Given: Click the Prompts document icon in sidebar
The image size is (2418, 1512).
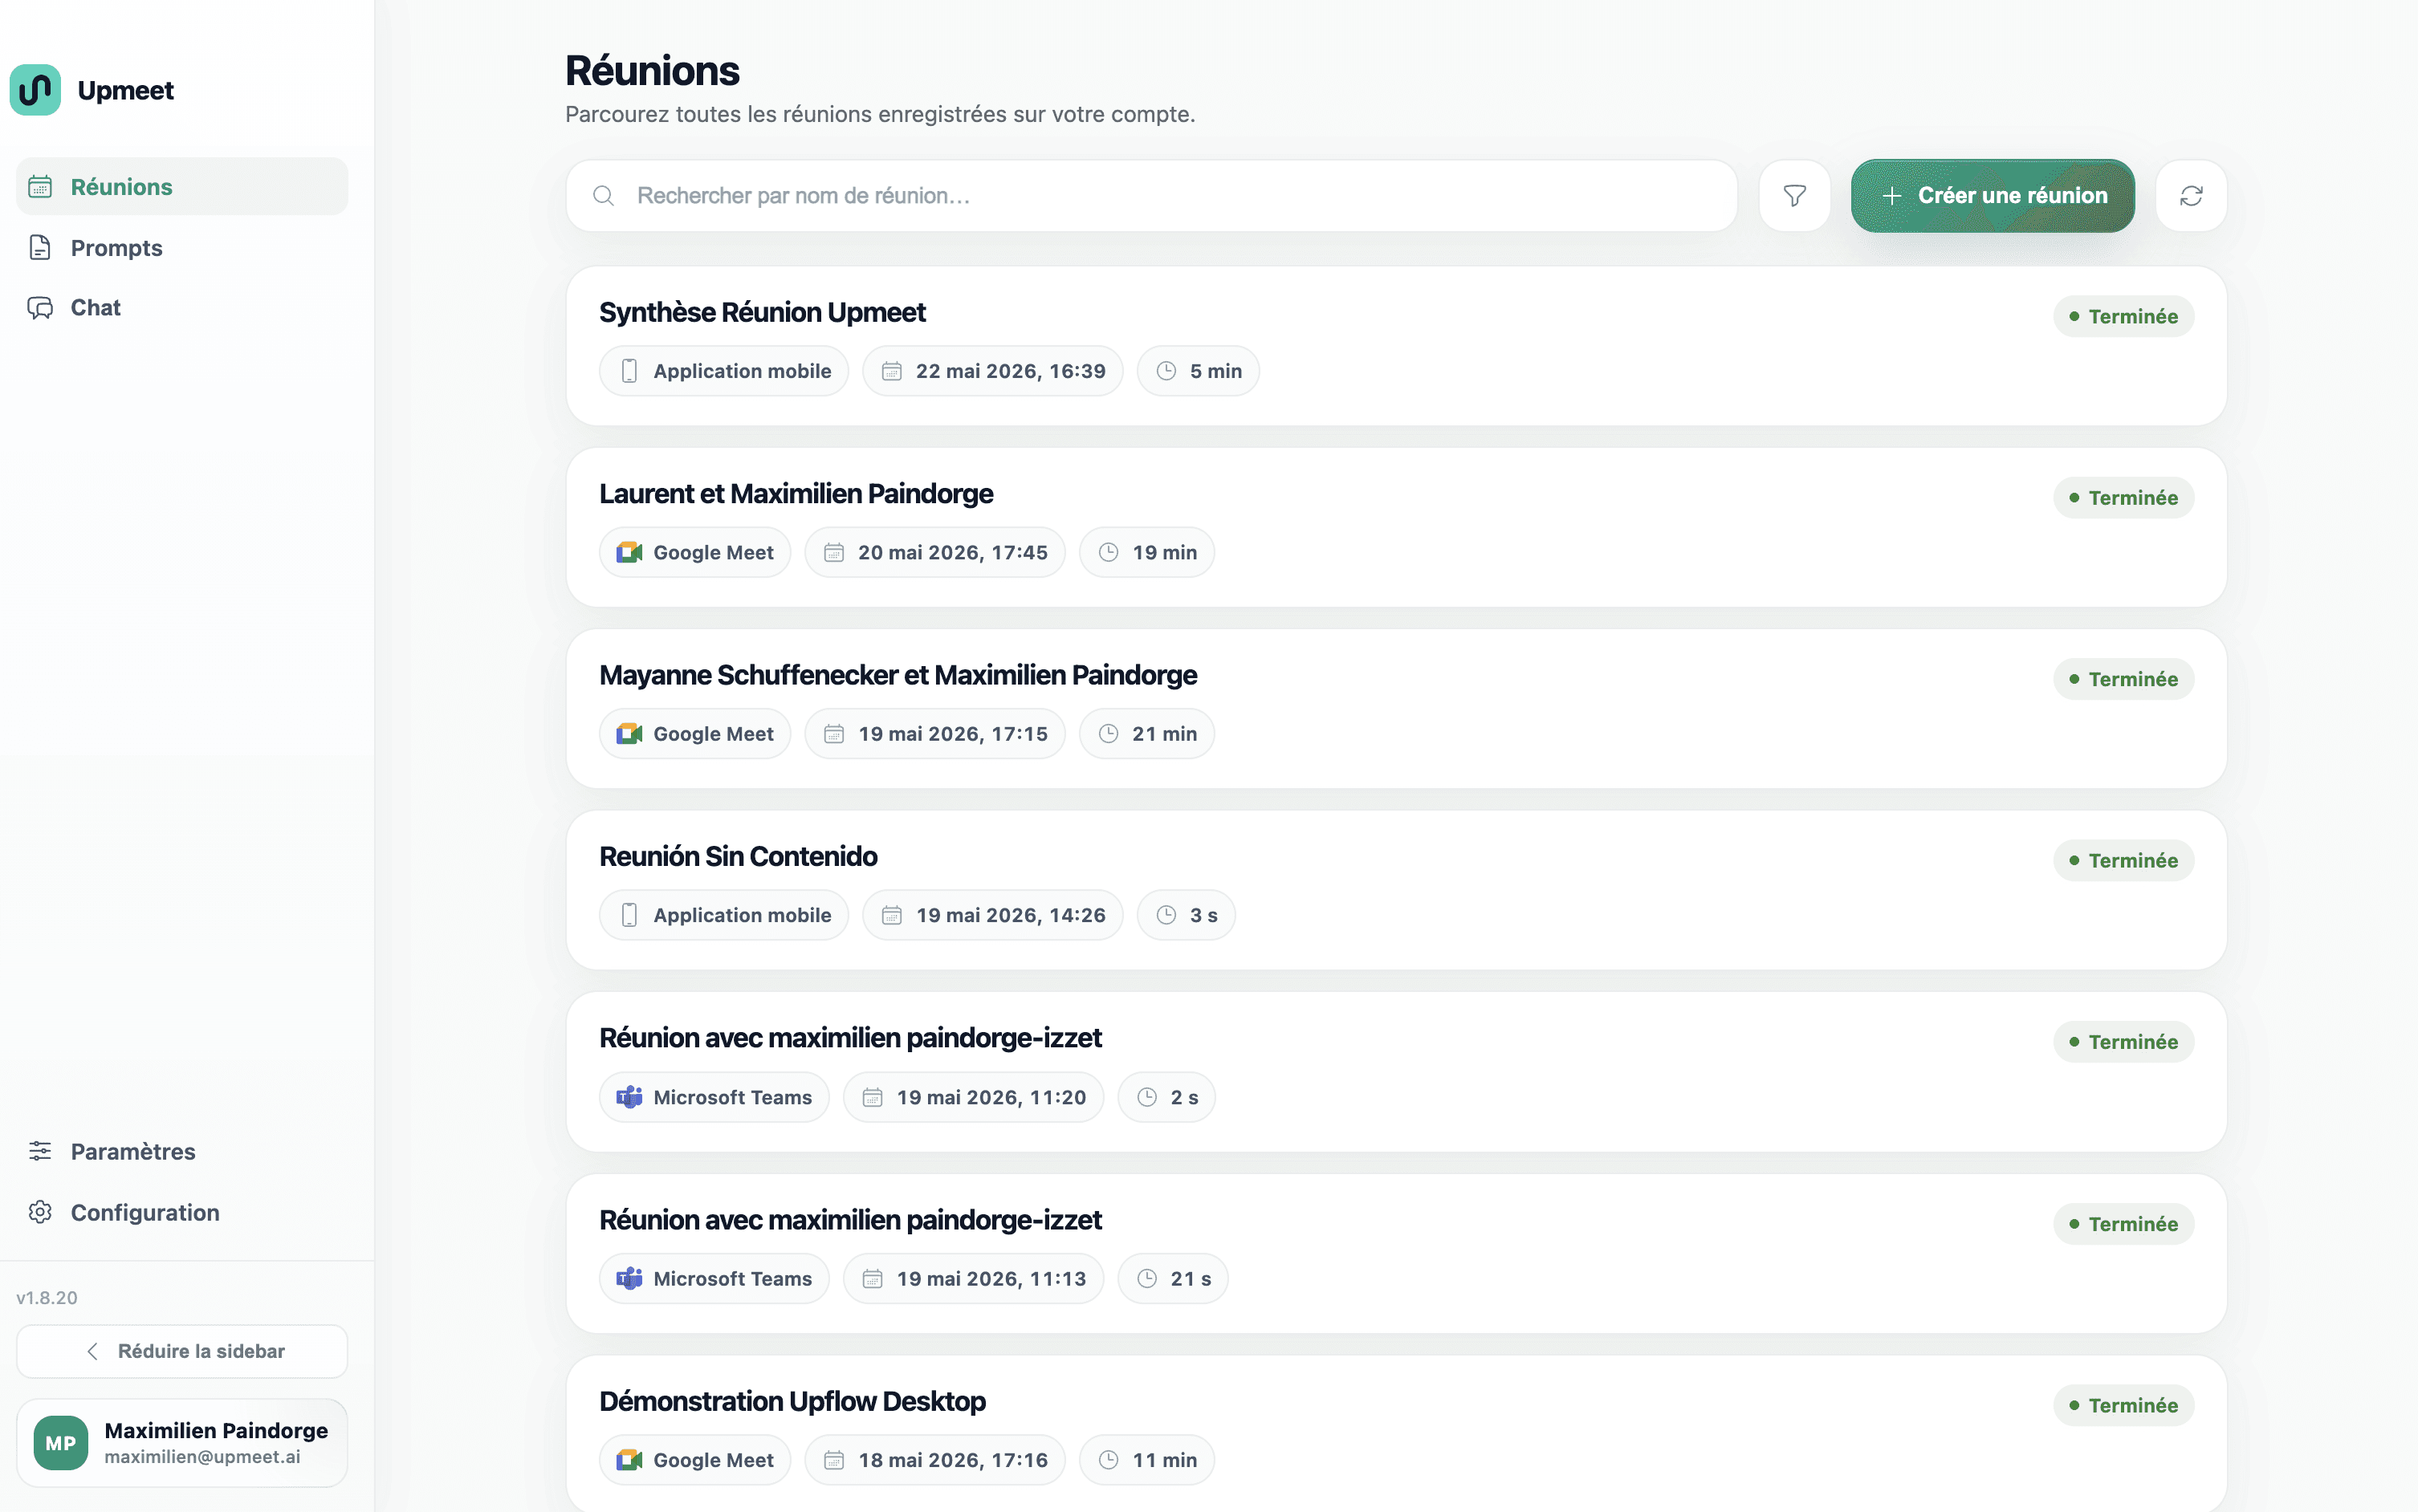Looking at the screenshot, I should (40, 248).
